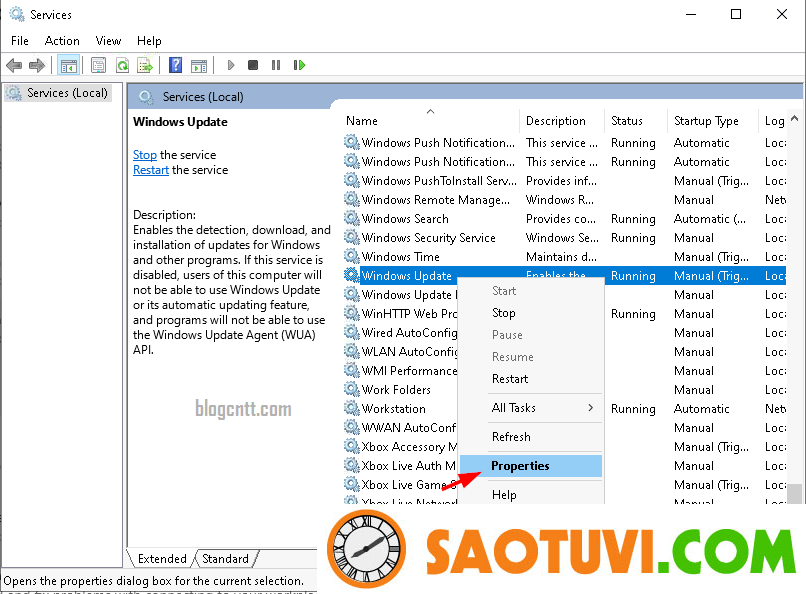Select Windows Security Service row
Viewport: 806px width, 594px height.
pyautogui.click(x=564, y=237)
